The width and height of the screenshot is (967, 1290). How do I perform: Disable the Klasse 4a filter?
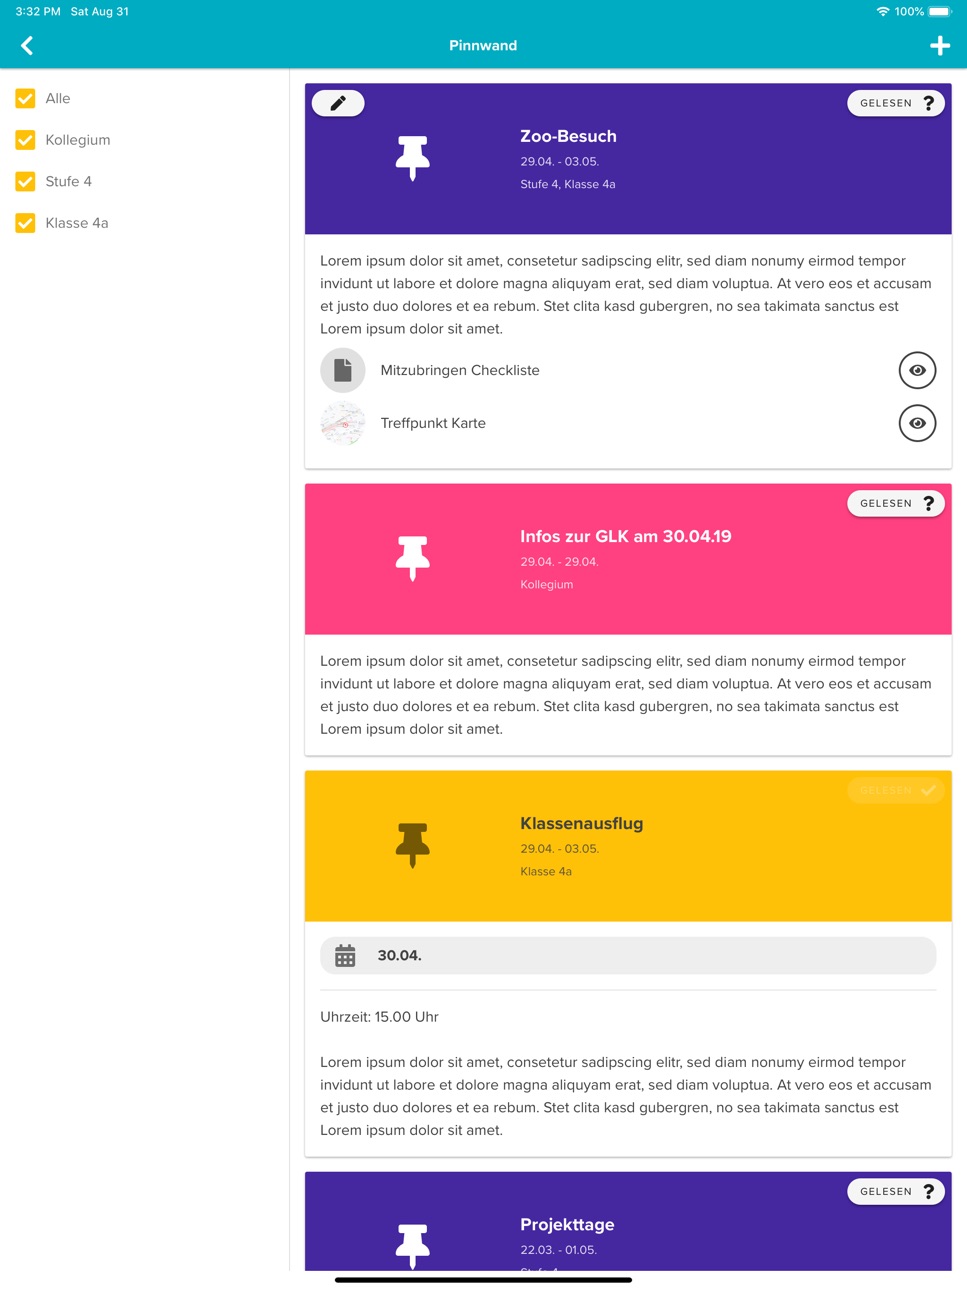(x=26, y=223)
